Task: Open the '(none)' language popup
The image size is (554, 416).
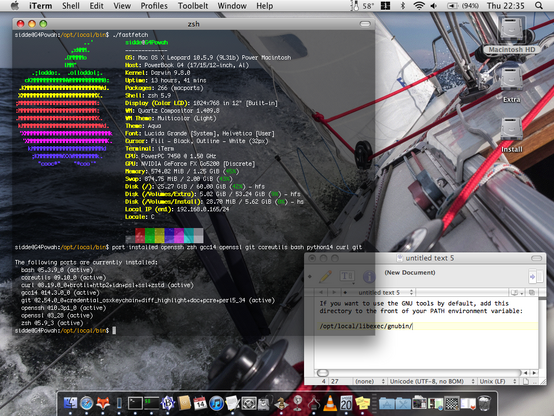Action: click(x=369, y=382)
